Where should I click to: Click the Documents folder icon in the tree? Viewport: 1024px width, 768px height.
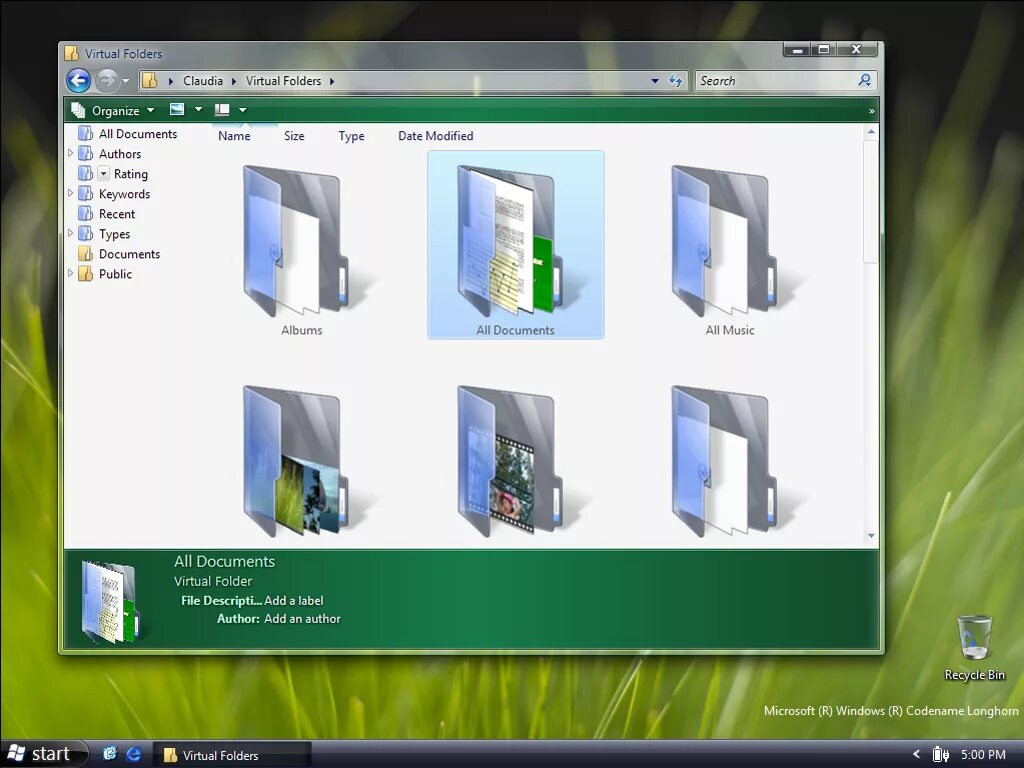click(86, 253)
